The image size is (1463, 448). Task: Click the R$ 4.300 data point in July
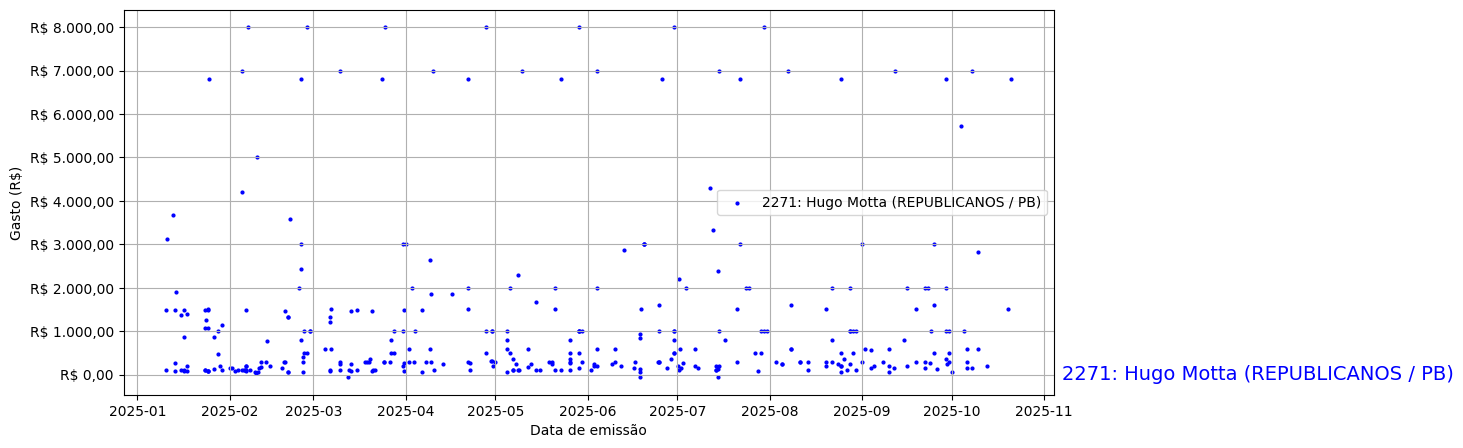click(x=710, y=188)
